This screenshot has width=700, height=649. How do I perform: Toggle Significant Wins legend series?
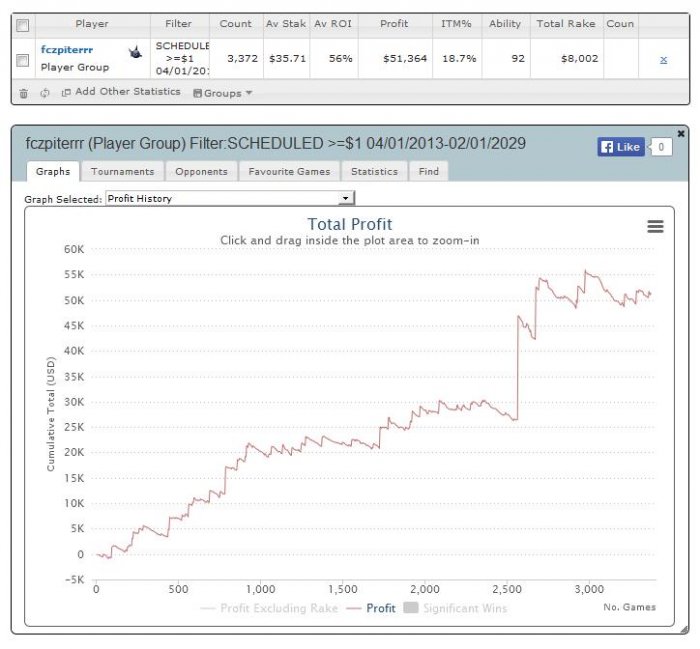[455, 608]
